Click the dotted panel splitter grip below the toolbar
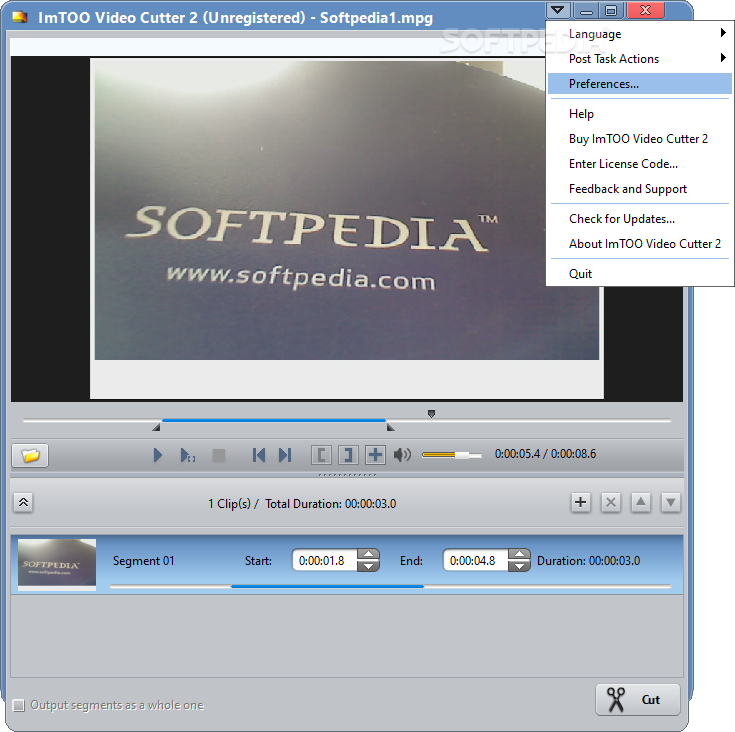The width and height of the screenshot is (735, 732). (347, 475)
